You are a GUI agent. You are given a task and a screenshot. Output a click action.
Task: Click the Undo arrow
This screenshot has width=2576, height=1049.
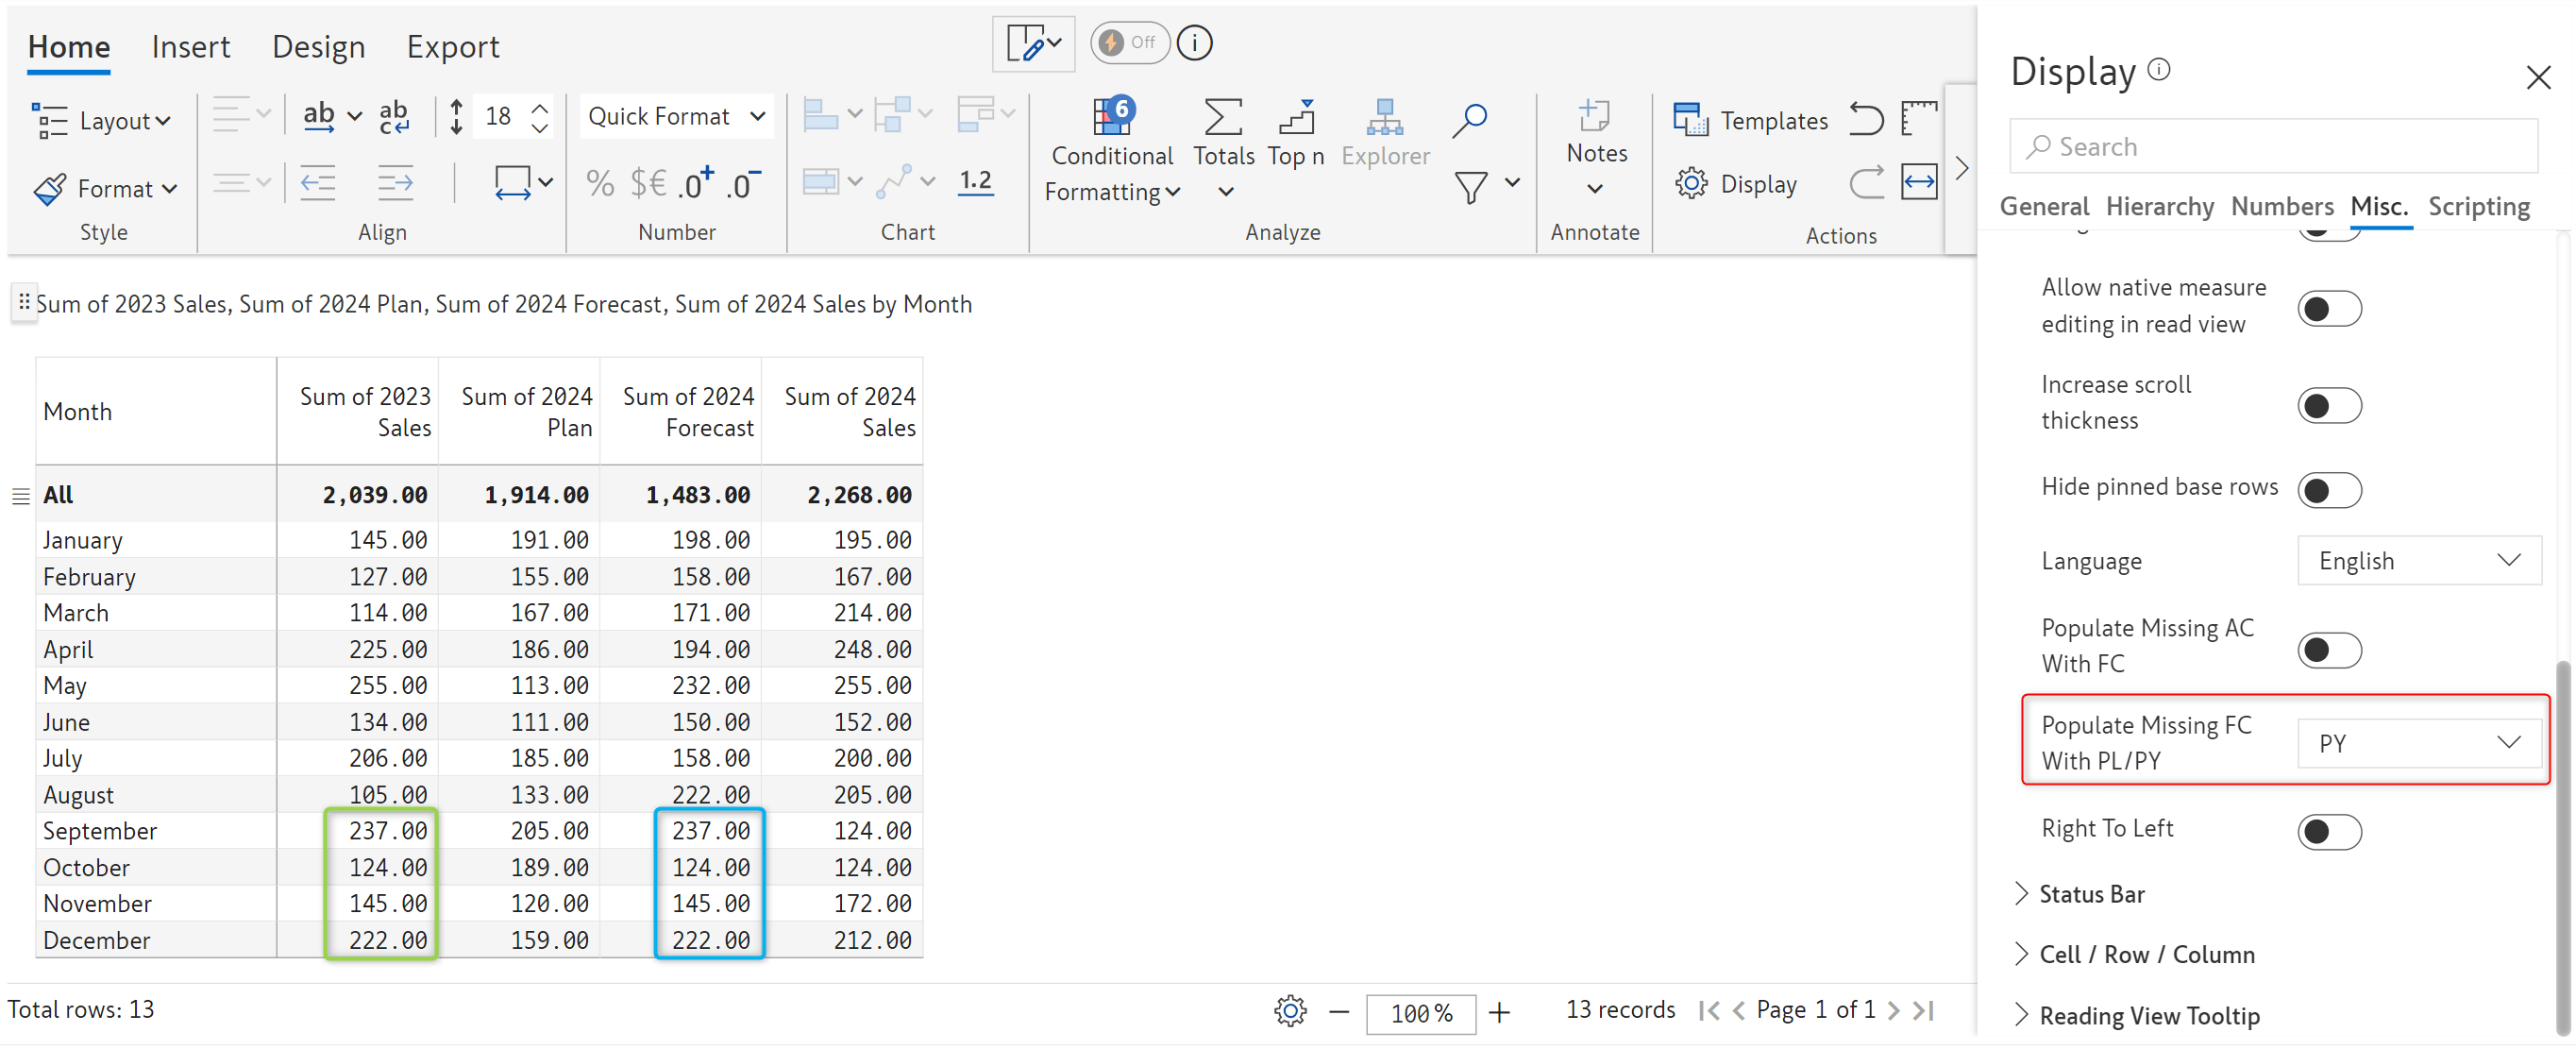coord(1866,119)
